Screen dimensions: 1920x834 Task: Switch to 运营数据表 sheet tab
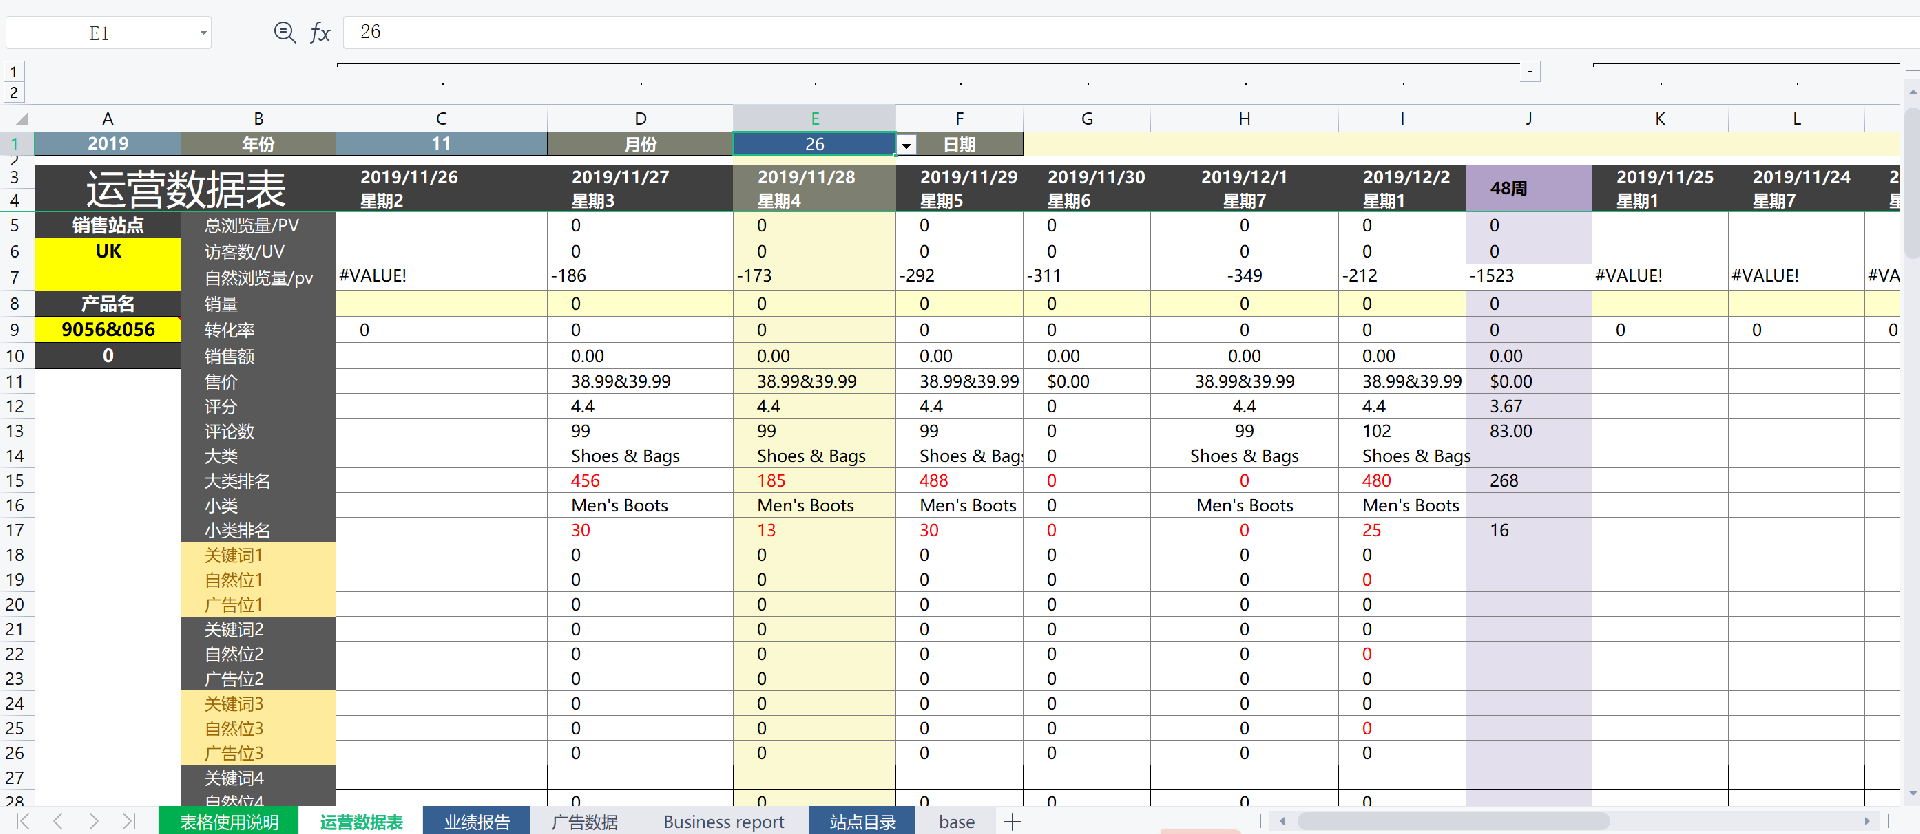tap(361, 821)
